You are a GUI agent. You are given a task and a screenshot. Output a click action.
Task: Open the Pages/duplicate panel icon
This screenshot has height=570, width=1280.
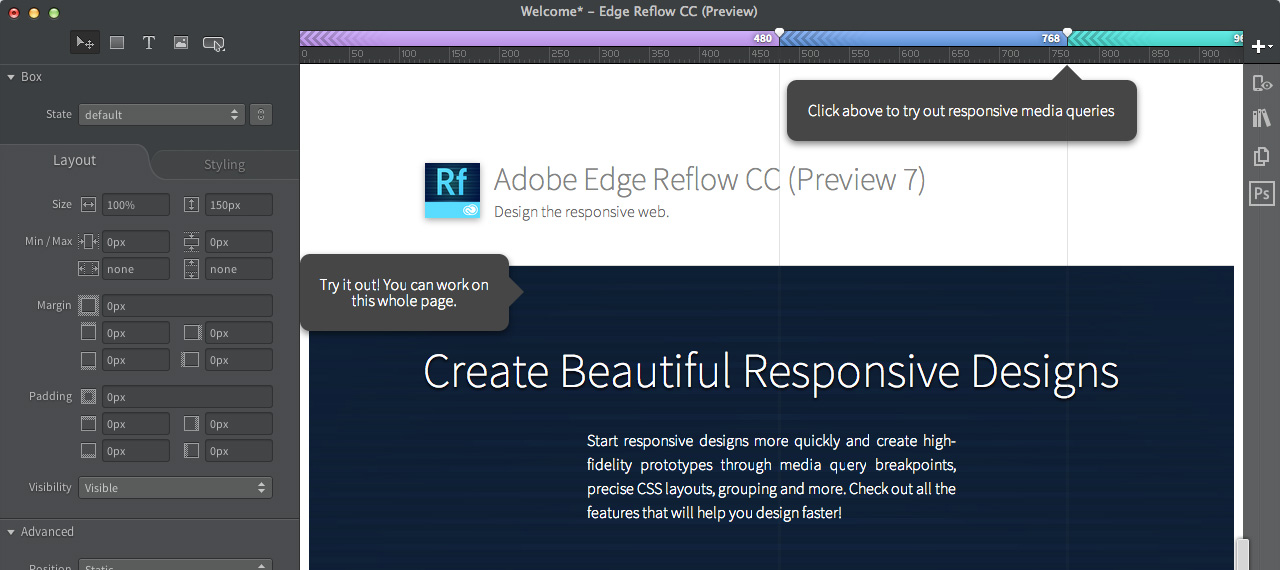(x=1262, y=156)
